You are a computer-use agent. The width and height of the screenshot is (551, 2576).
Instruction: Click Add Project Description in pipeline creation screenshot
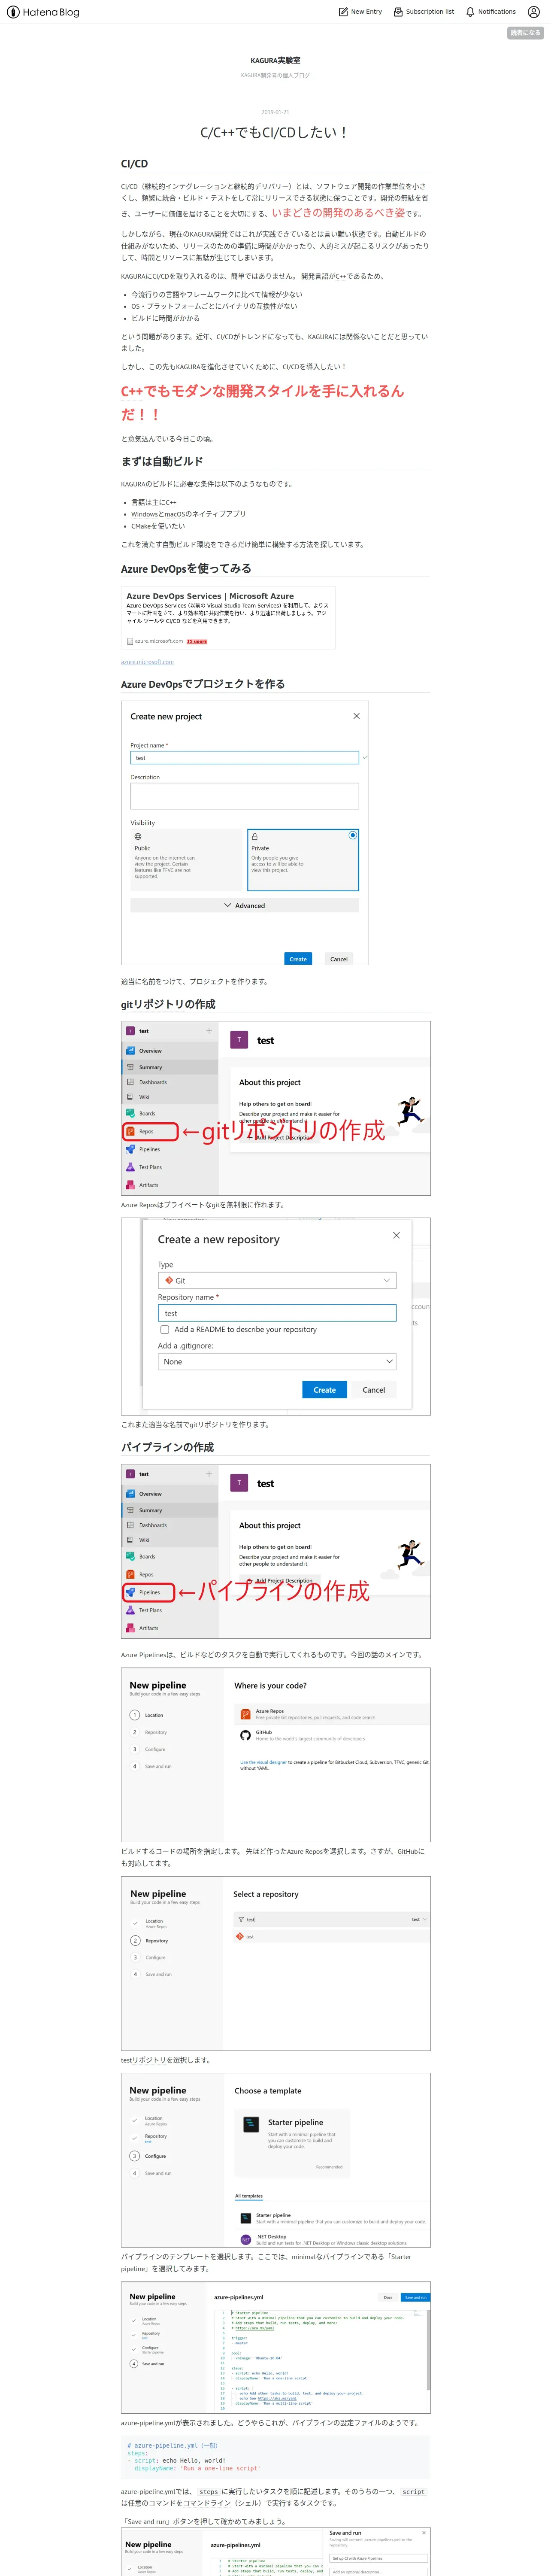click(281, 1581)
